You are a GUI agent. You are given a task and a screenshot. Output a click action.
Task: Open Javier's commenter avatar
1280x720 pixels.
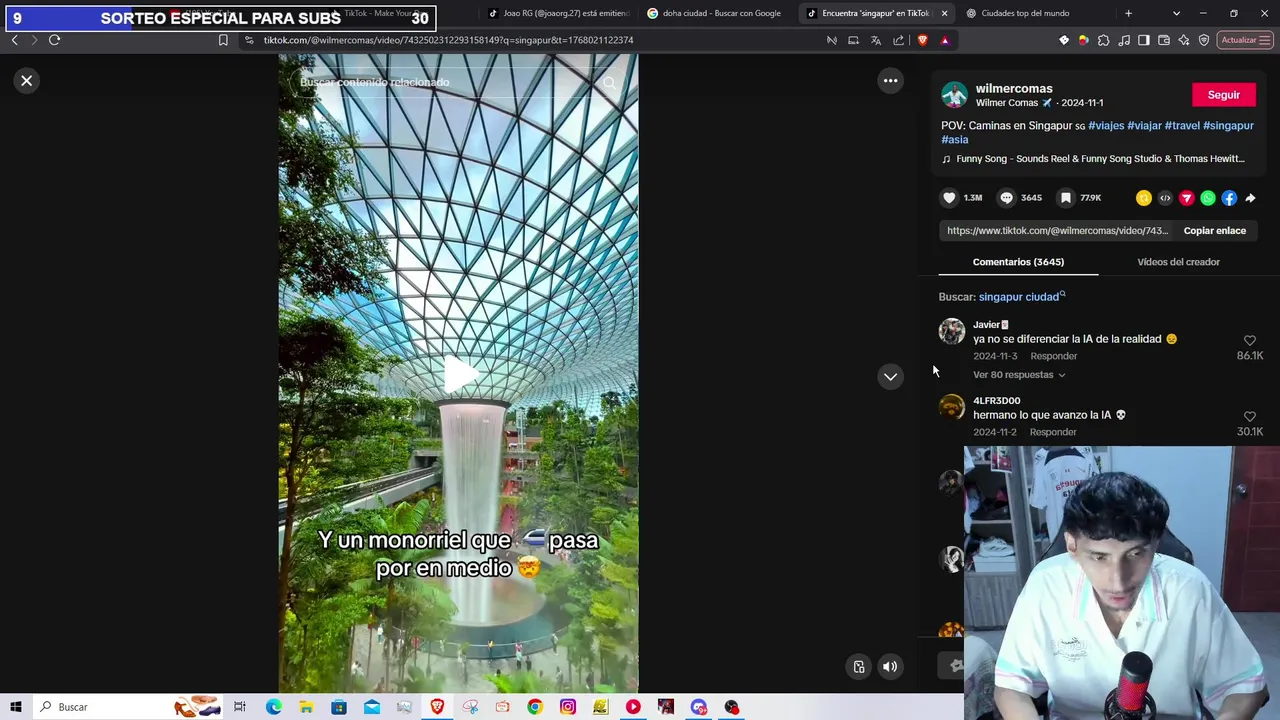(x=952, y=331)
